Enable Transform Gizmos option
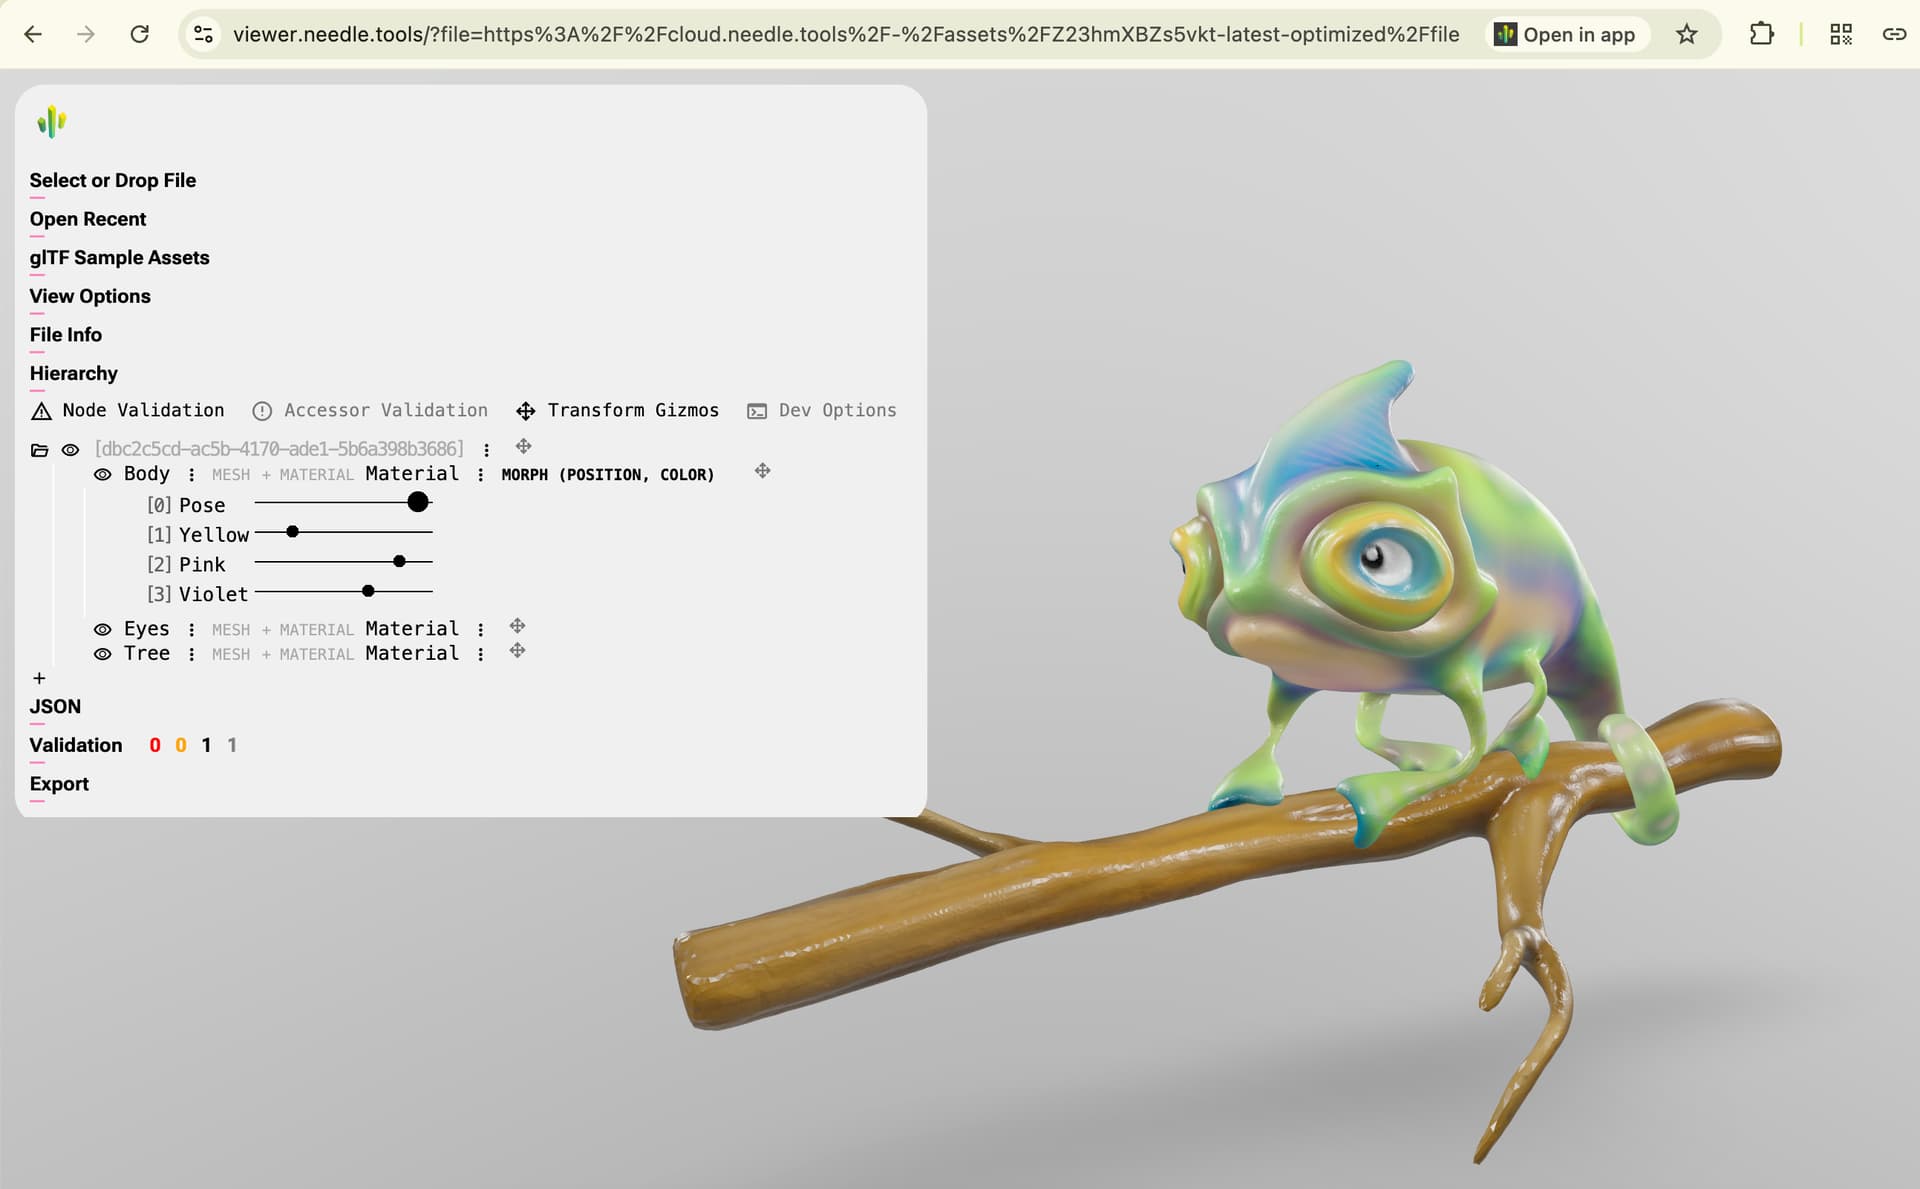The width and height of the screenshot is (1920, 1189). (617, 411)
